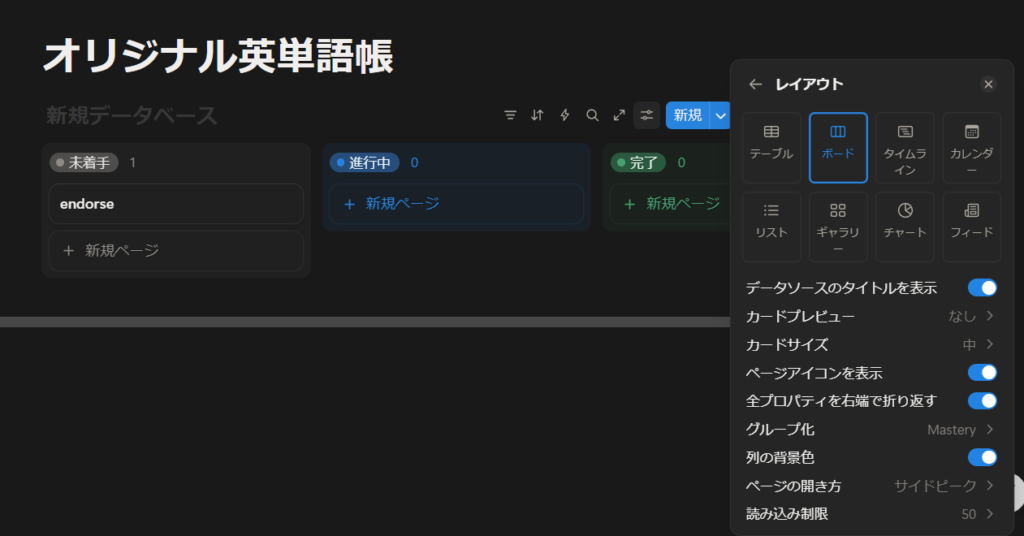Select the テーブル layout option
Image resolution: width=1024 pixels, height=536 pixels.
pyautogui.click(x=771, y=147)
